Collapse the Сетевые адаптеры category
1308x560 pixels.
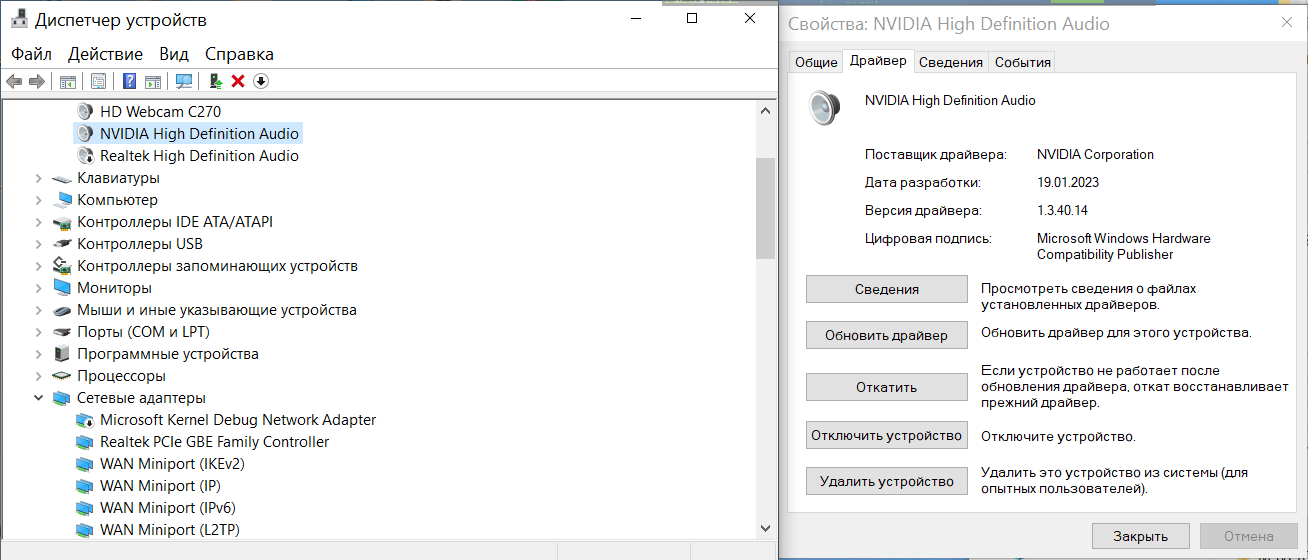[39, 398]
